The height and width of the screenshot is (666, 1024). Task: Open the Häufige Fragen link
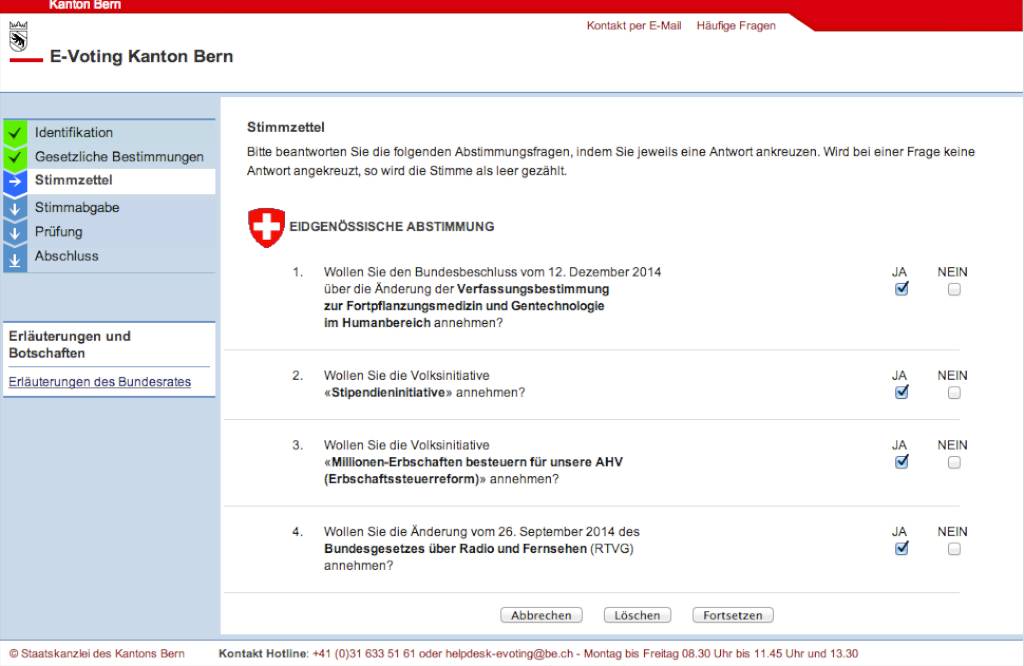pyautogui.click(x=735, y=26)
